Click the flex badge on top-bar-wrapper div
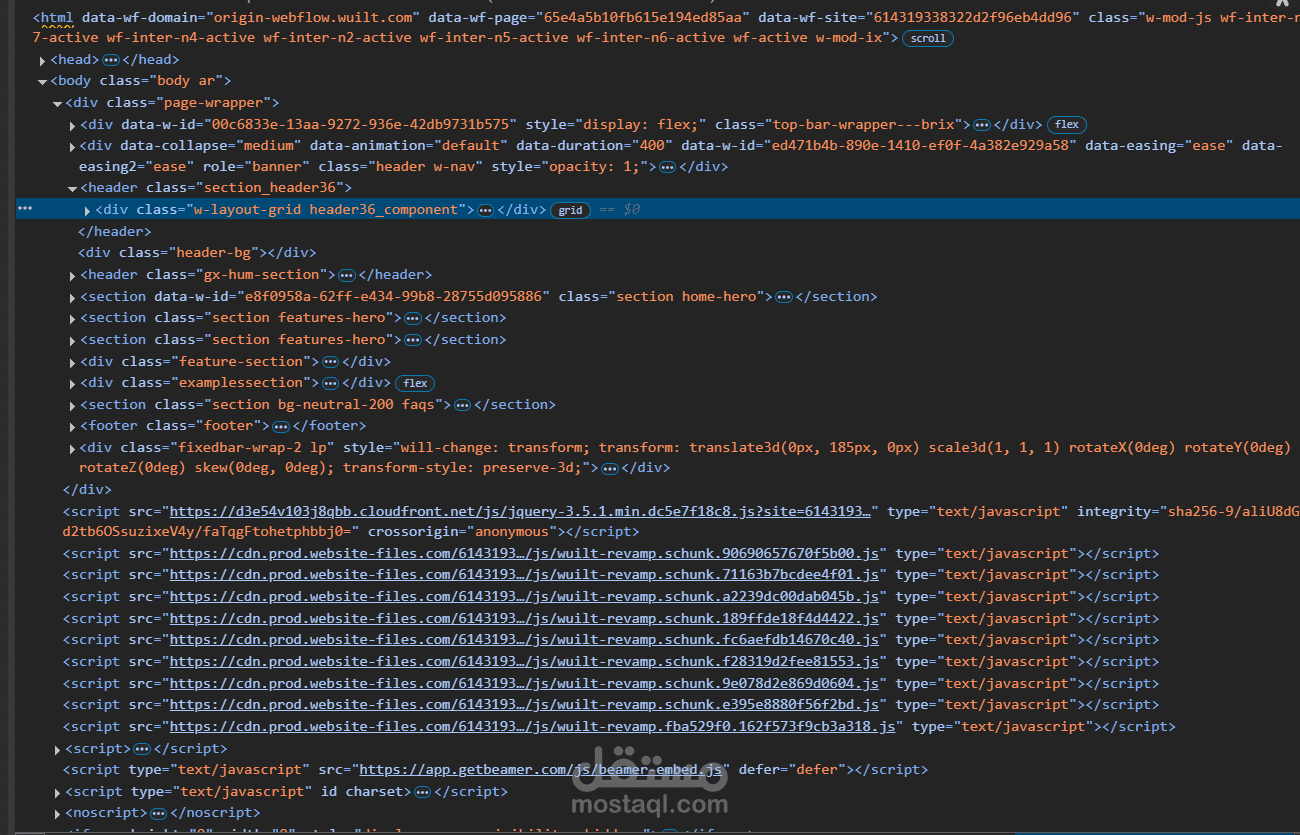Image resolution: width=1300 pixels, height=835 pixels. [1067, 125]
